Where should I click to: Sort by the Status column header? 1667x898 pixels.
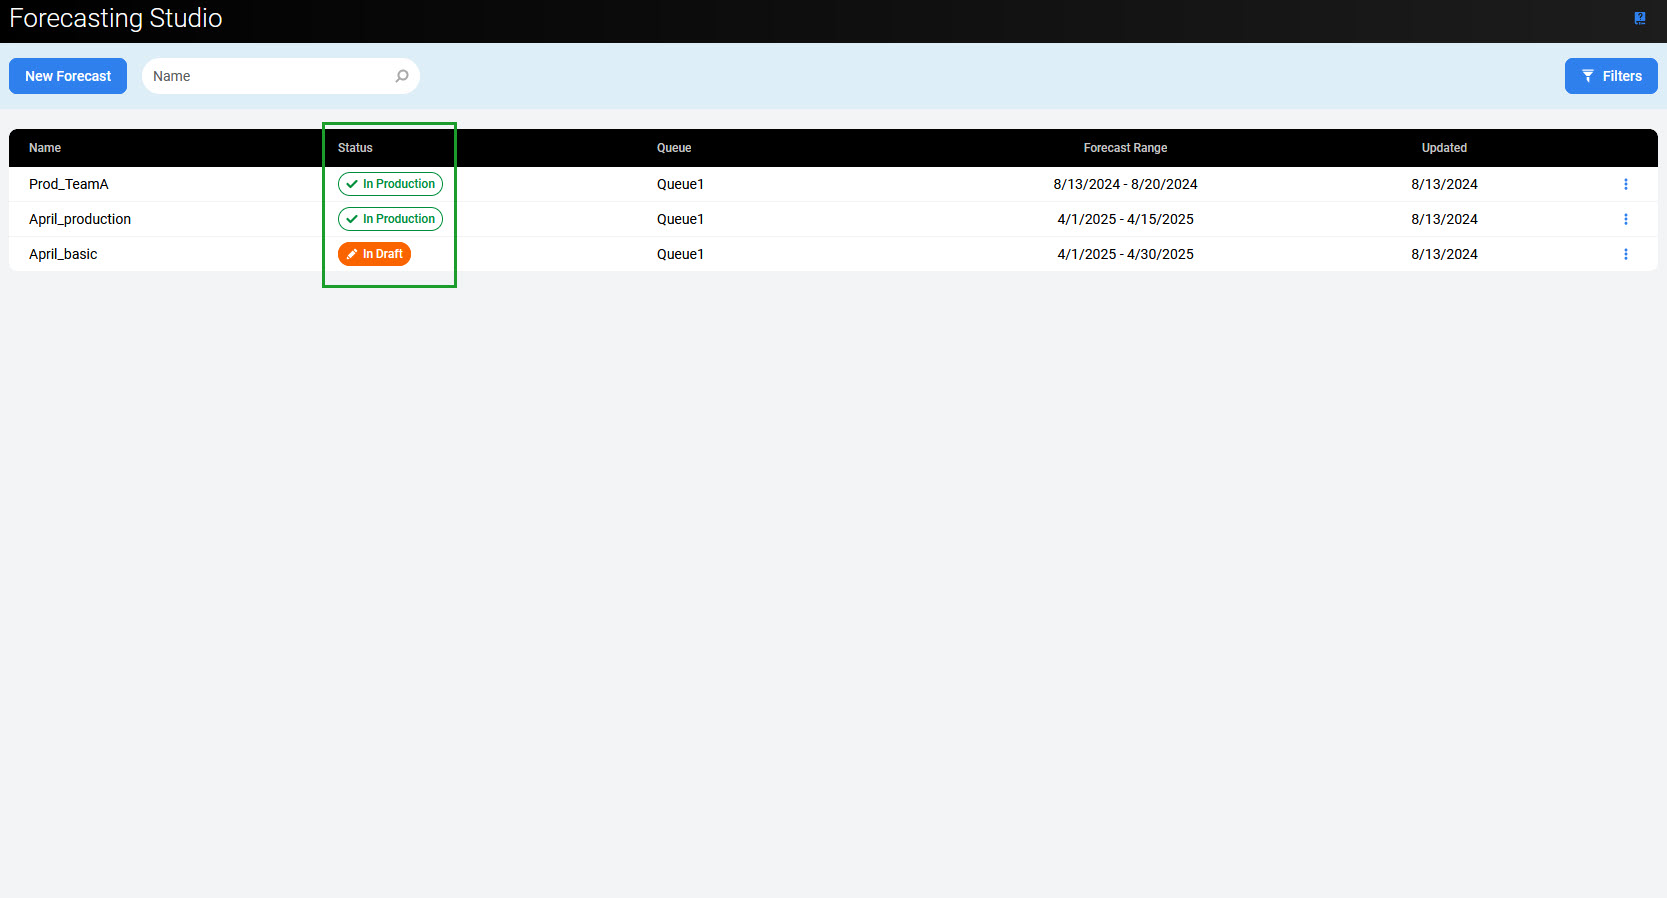(x=355, y=148)
